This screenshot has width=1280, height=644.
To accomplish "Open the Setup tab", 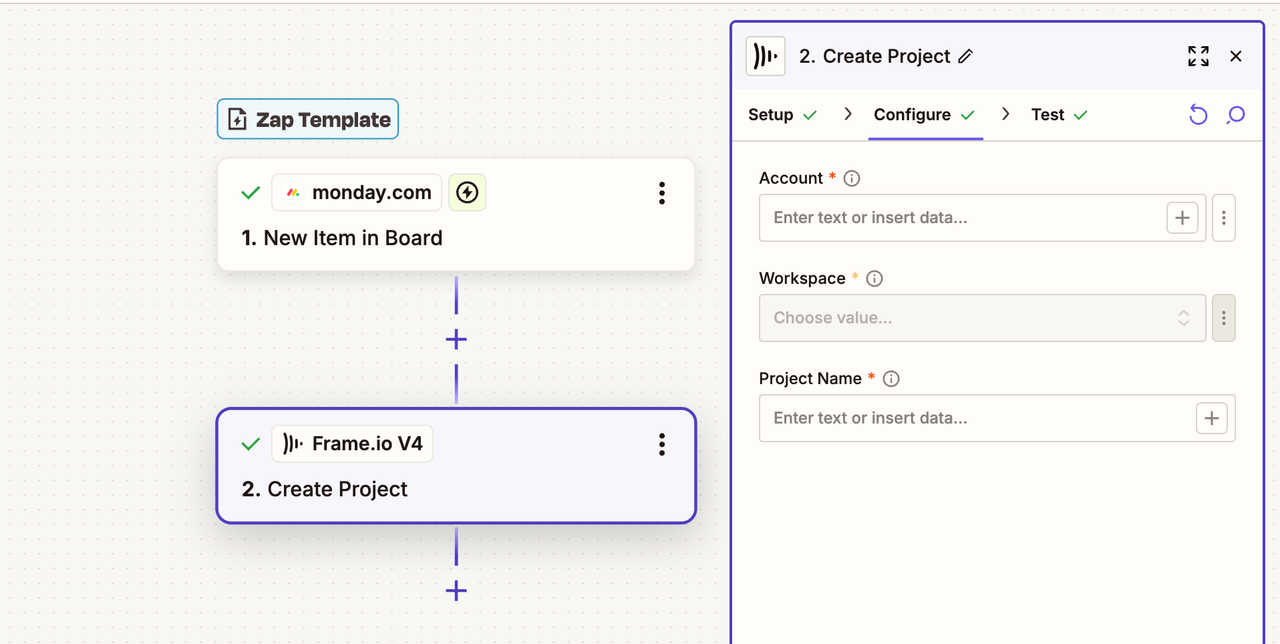I will [771, 115].
